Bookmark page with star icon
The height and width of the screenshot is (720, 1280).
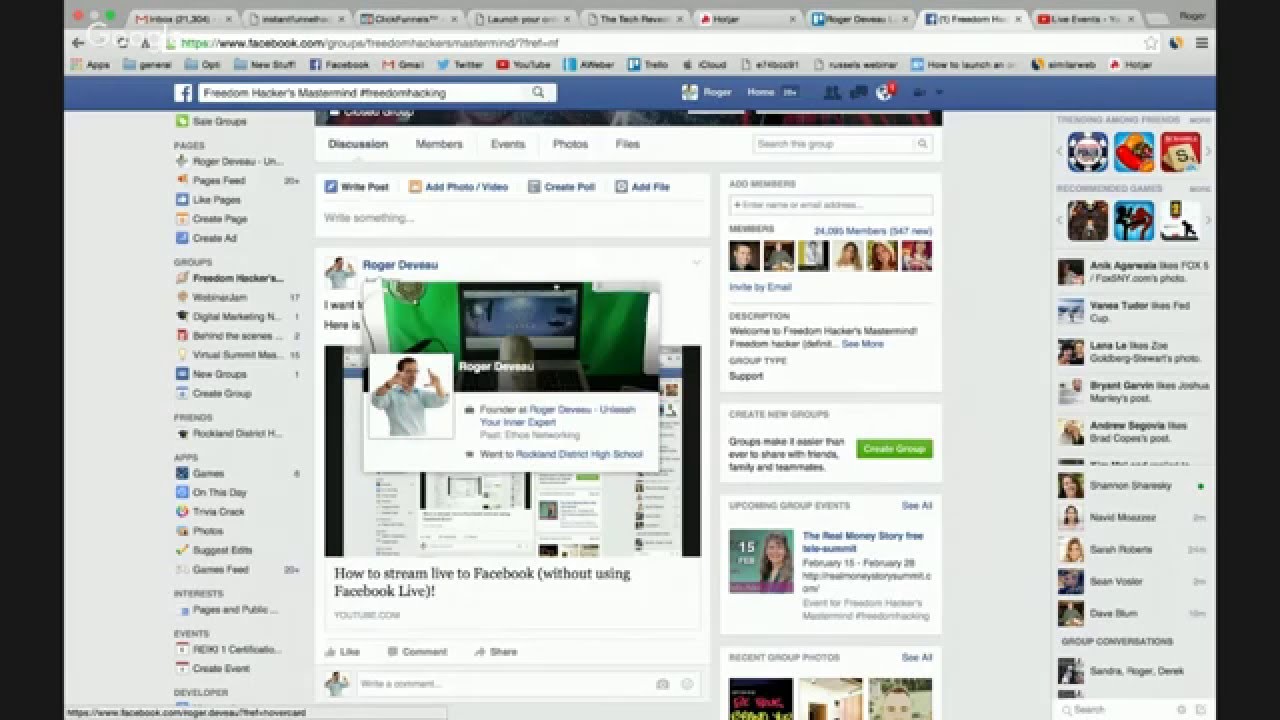click(x=1151, y=43)
